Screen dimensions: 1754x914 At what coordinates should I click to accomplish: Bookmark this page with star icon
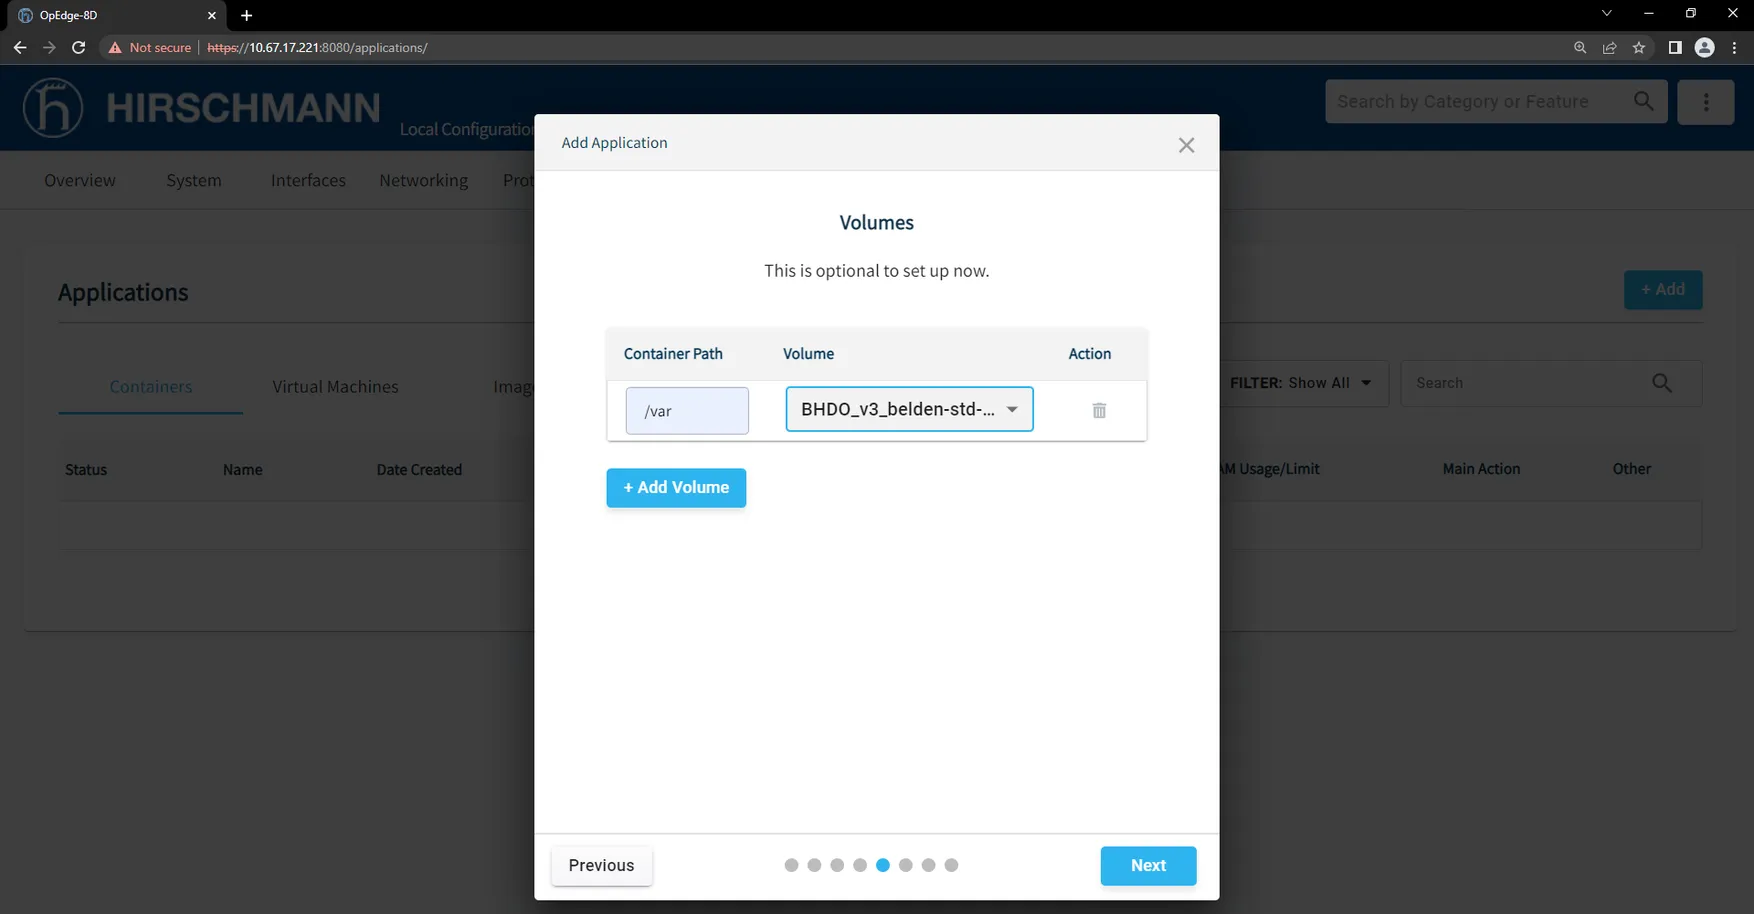coord(1639,47)
